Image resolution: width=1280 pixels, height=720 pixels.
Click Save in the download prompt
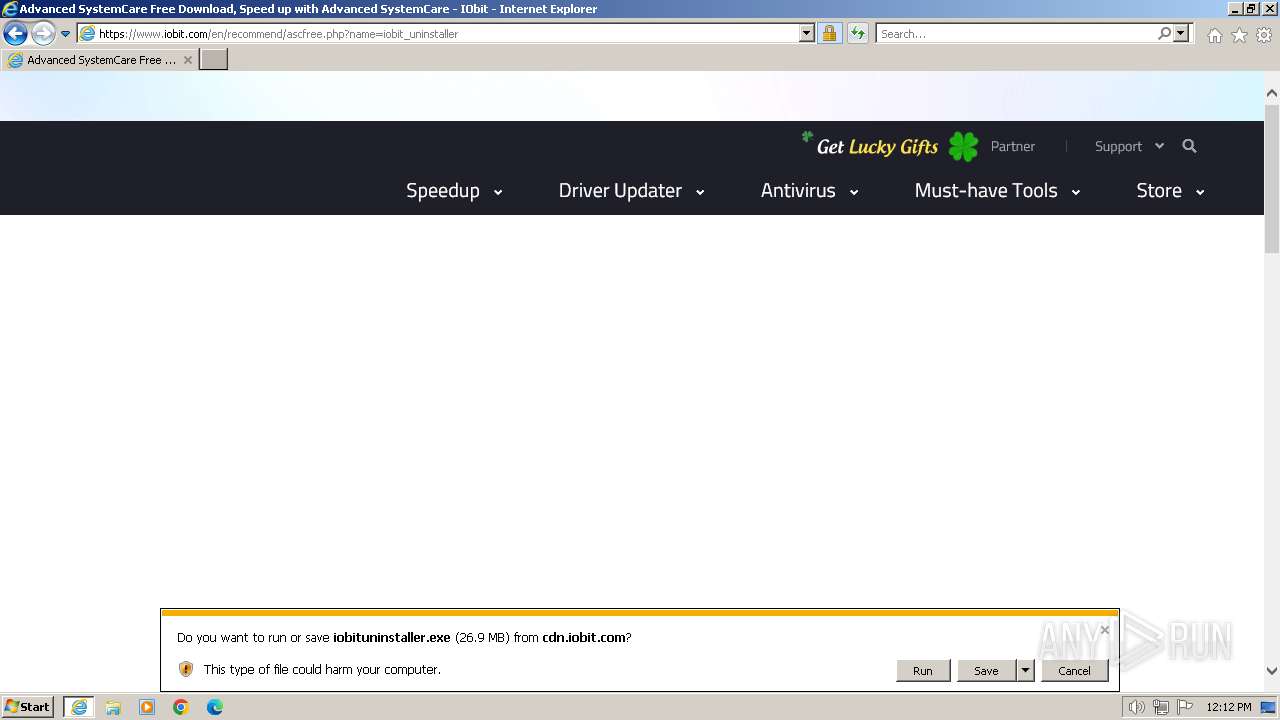tap(986, 671)
